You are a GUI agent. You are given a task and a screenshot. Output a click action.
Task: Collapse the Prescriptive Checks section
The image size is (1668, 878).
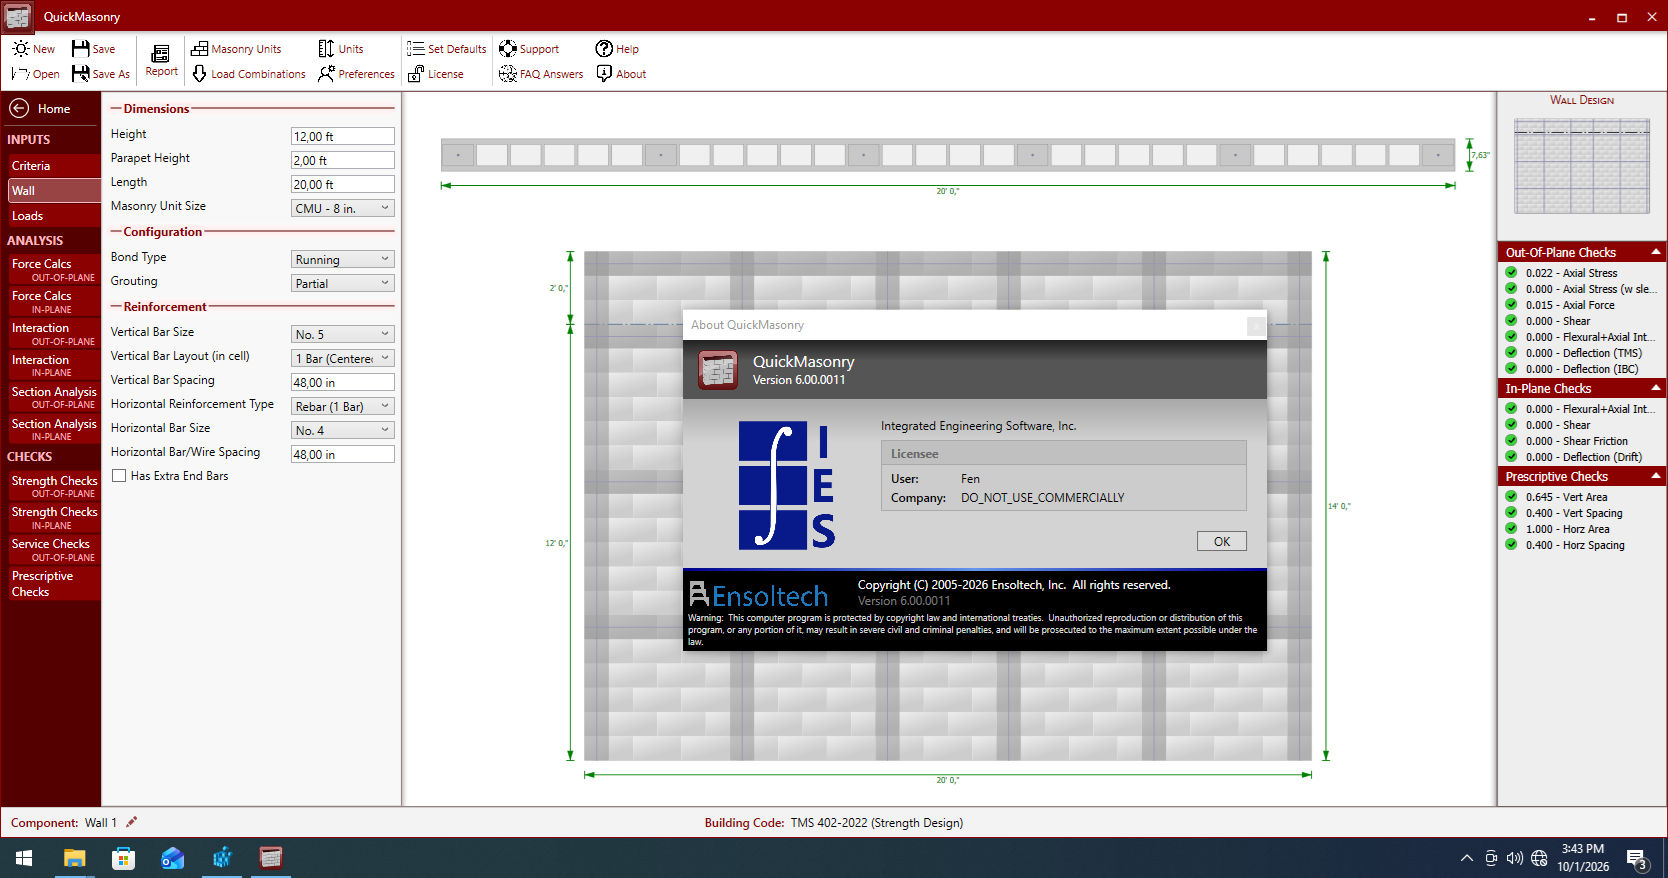coord(1656,476)
